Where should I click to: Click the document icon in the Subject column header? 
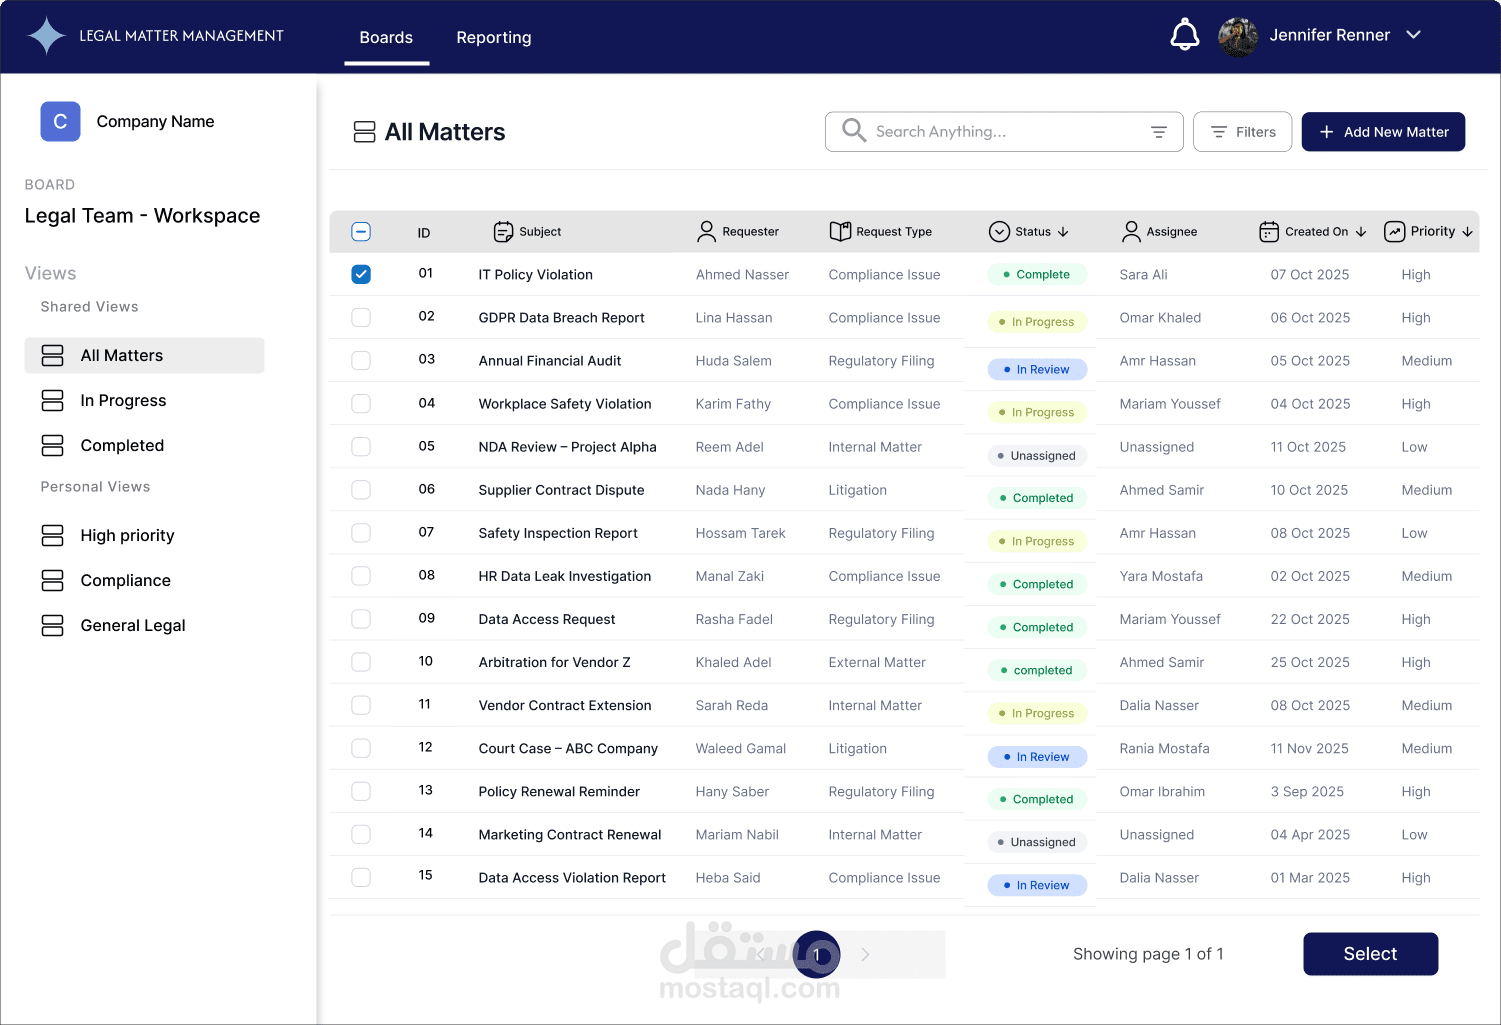point(502,231)
